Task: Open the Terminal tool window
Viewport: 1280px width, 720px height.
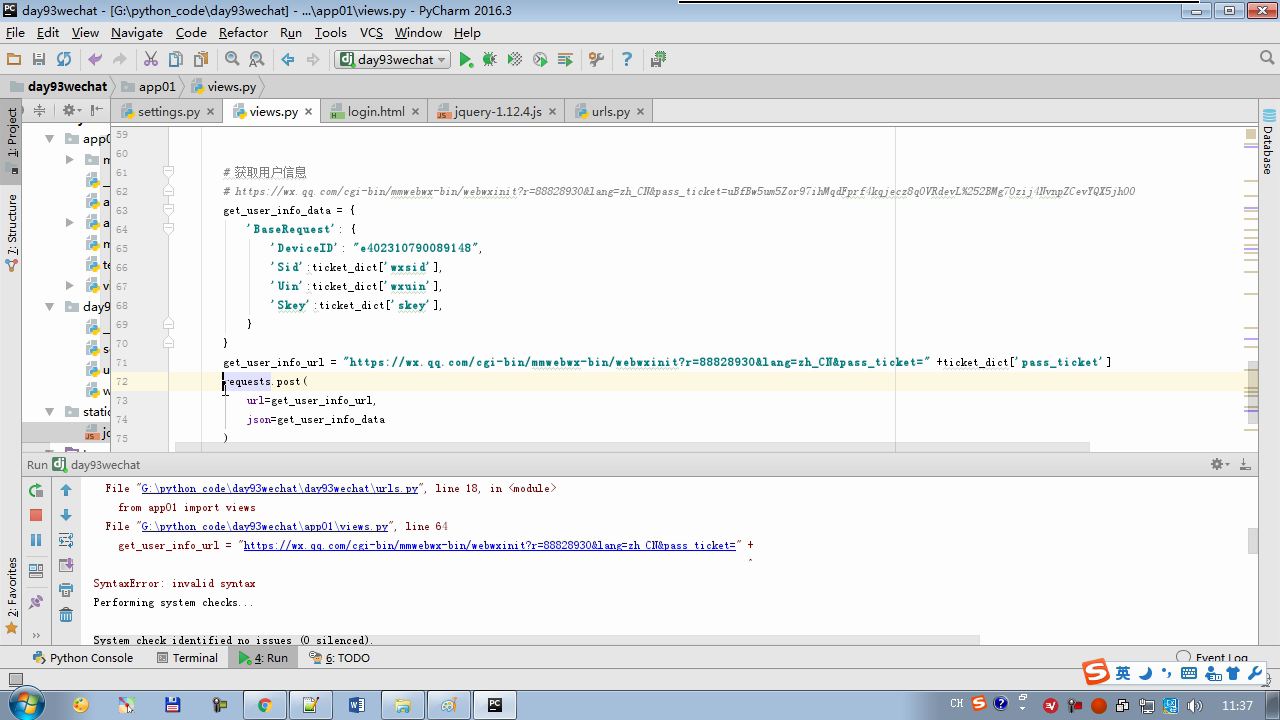Action: 187,658
